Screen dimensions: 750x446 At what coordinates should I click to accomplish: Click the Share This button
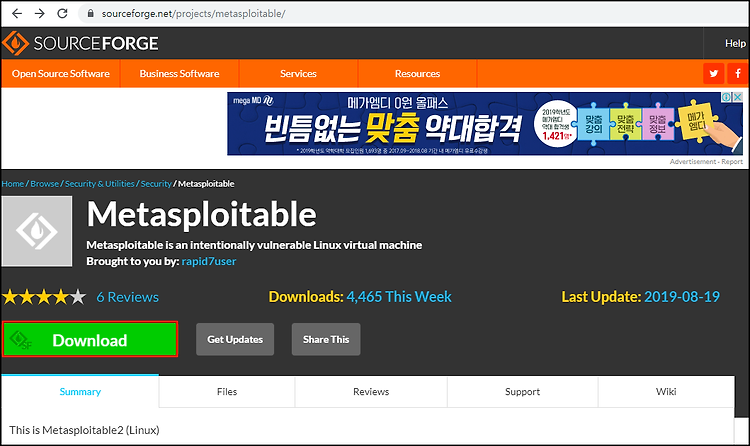[x=326, y=339]
